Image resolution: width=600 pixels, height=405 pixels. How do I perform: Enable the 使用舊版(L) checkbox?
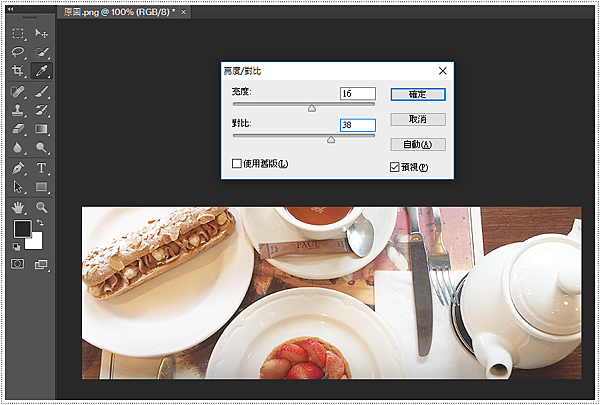[x=236, y=164]
